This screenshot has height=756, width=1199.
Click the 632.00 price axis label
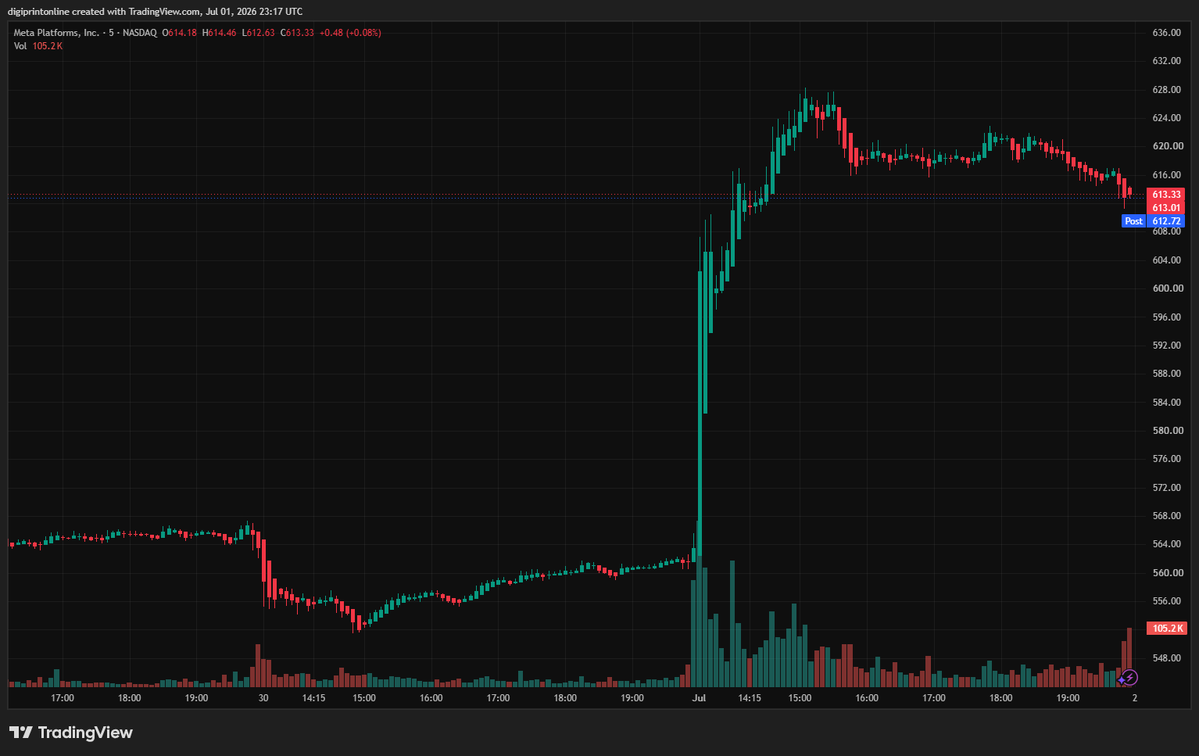(1167, 61)
